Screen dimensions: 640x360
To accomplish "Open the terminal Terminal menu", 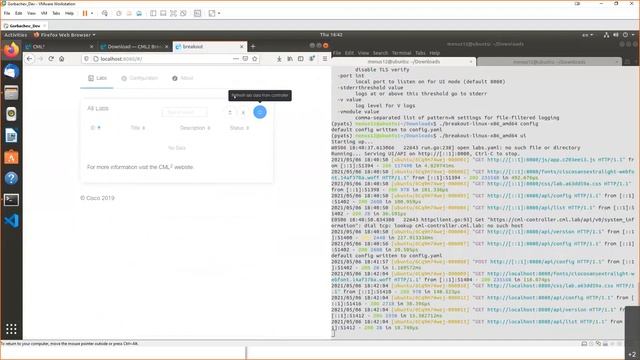I will 401,53.
